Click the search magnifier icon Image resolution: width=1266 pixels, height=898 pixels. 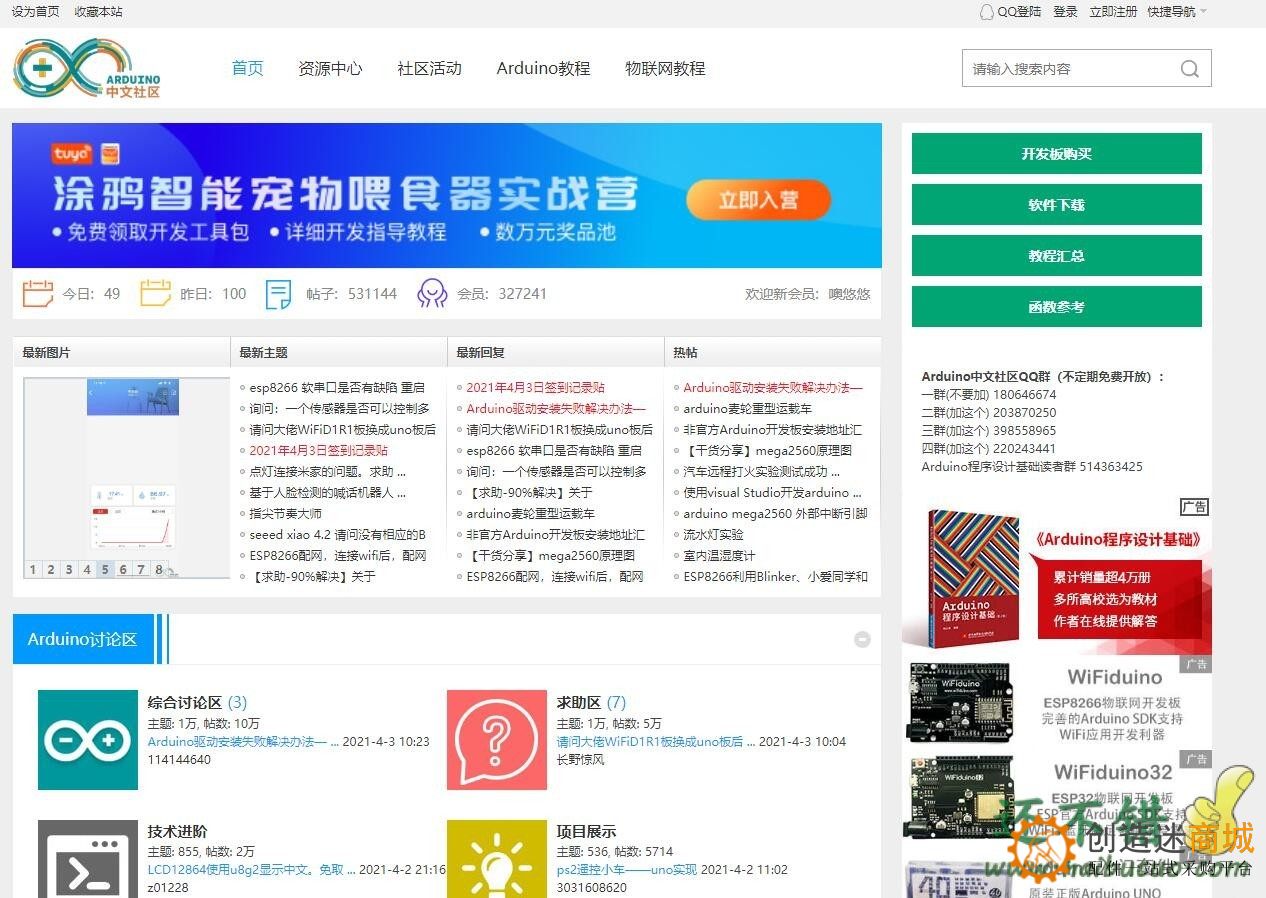click(x=1189, y=69)
